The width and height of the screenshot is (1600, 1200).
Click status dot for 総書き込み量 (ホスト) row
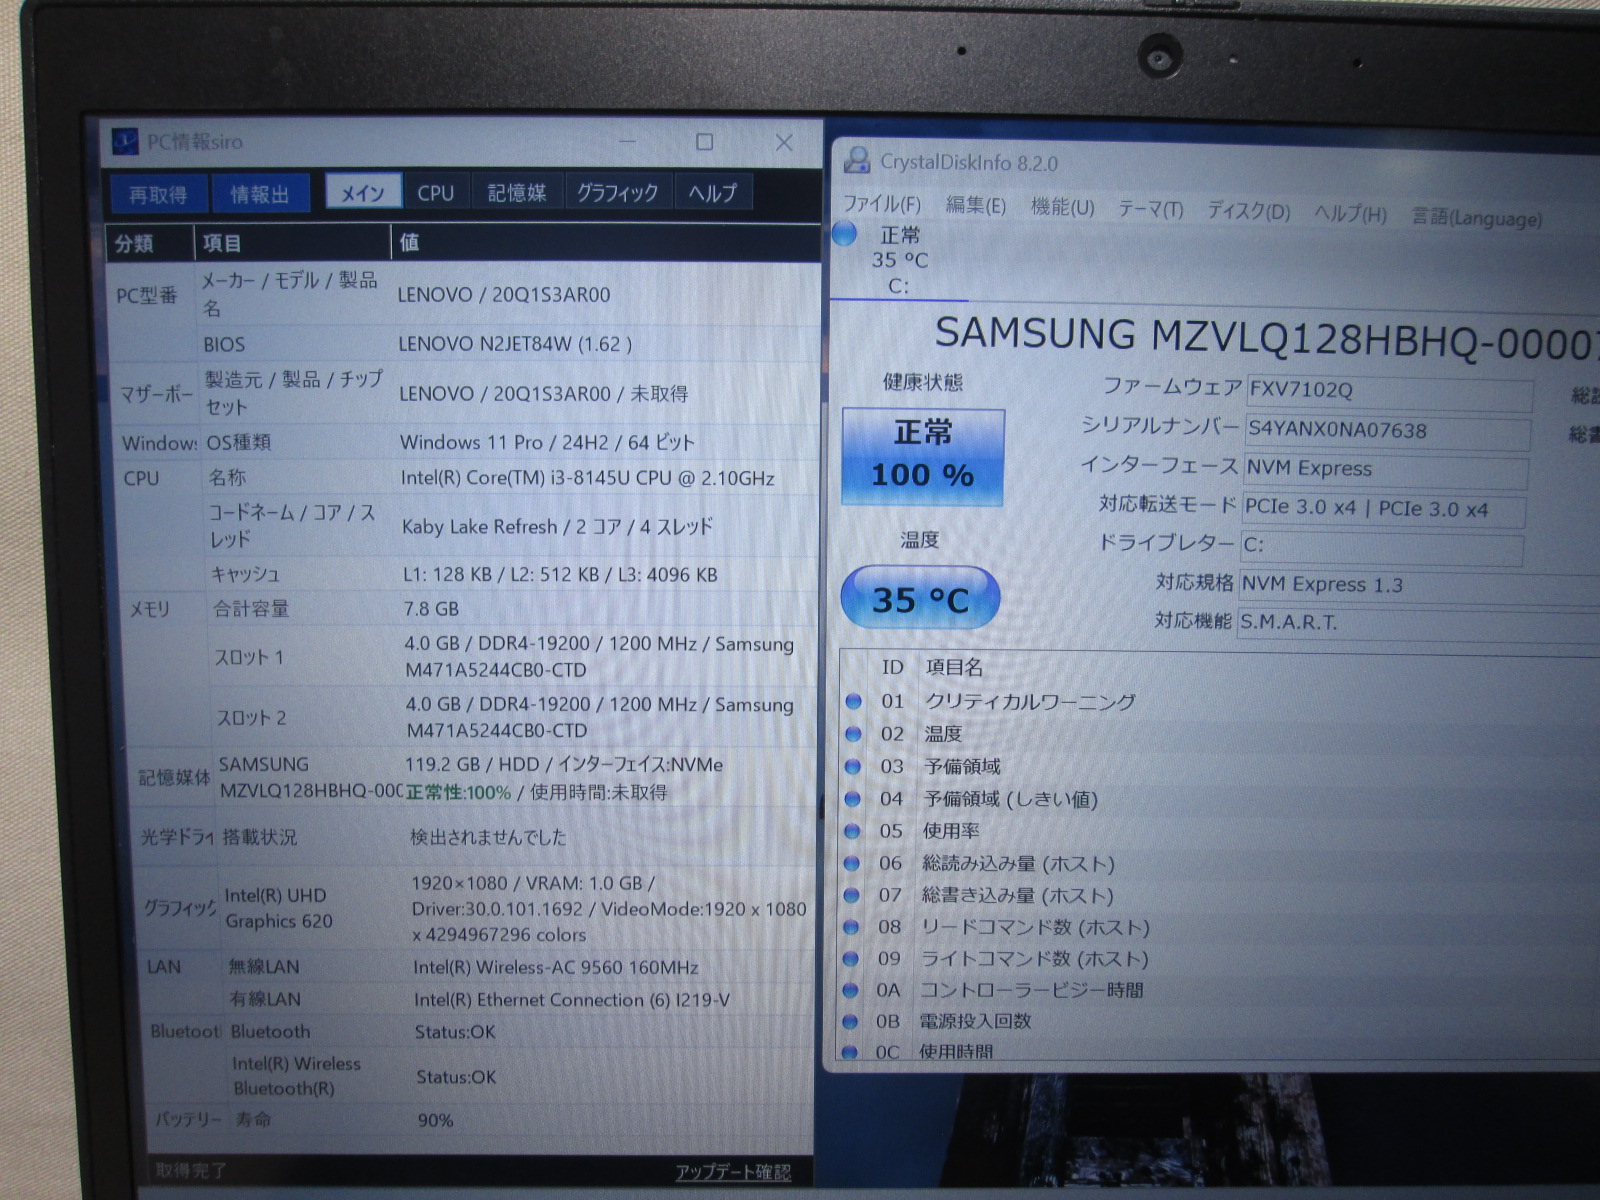(851, 895)
